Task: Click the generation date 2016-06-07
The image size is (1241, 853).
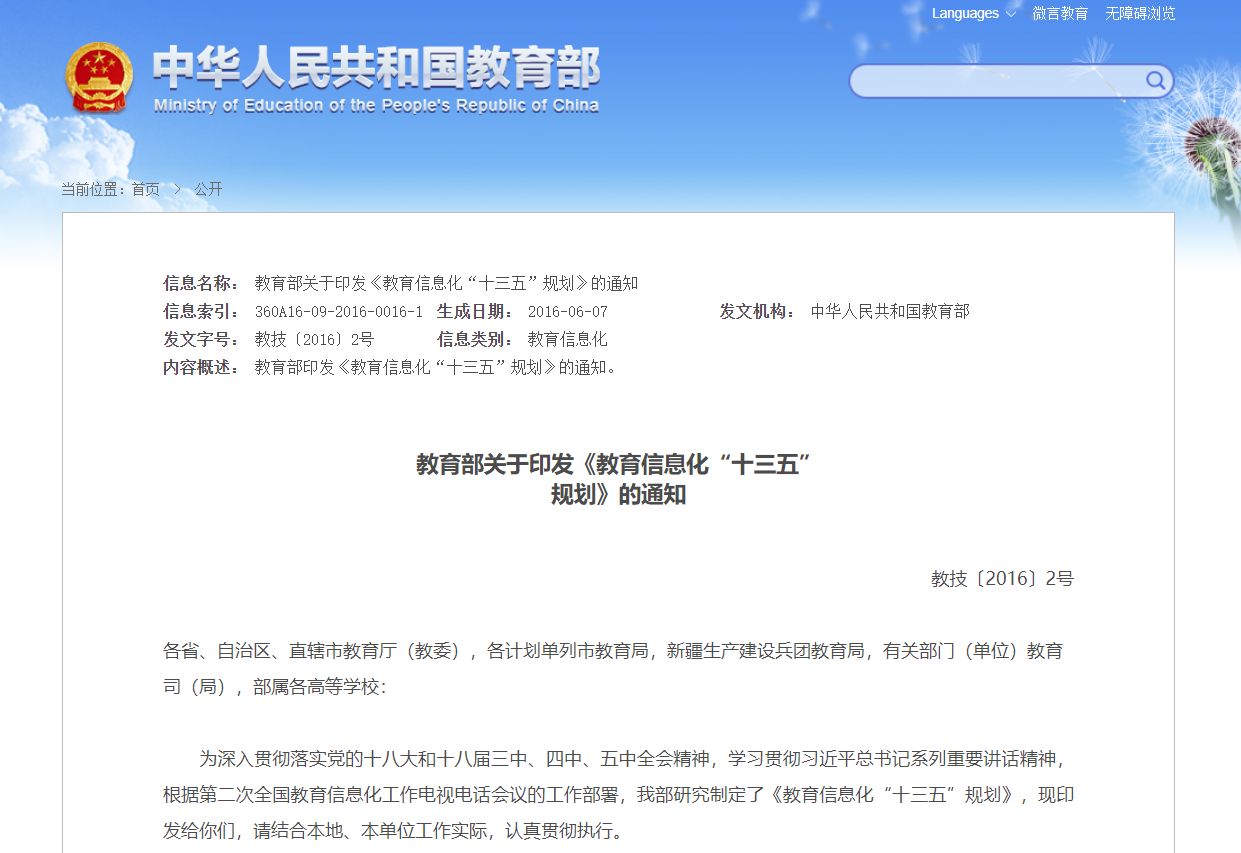Action: tap(567, 311)
